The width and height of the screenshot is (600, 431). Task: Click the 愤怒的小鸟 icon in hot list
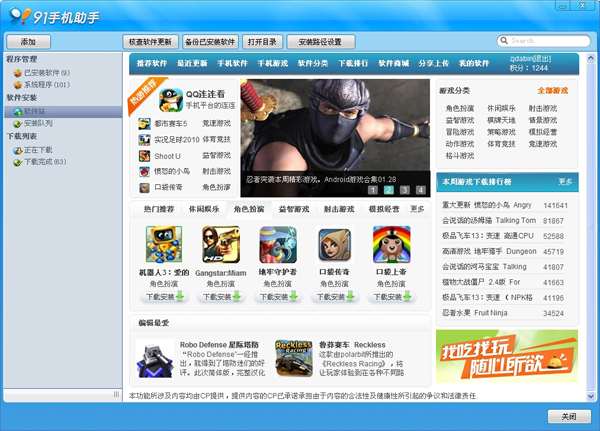pos(145,171)
